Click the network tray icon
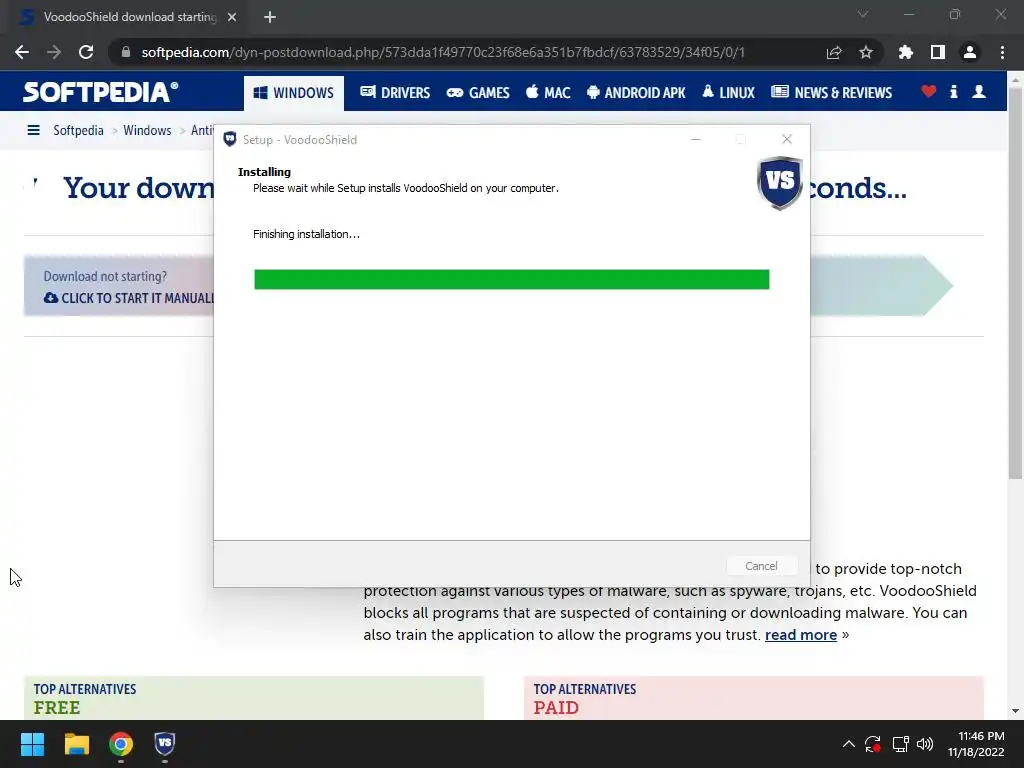 (x=901, y=744)
